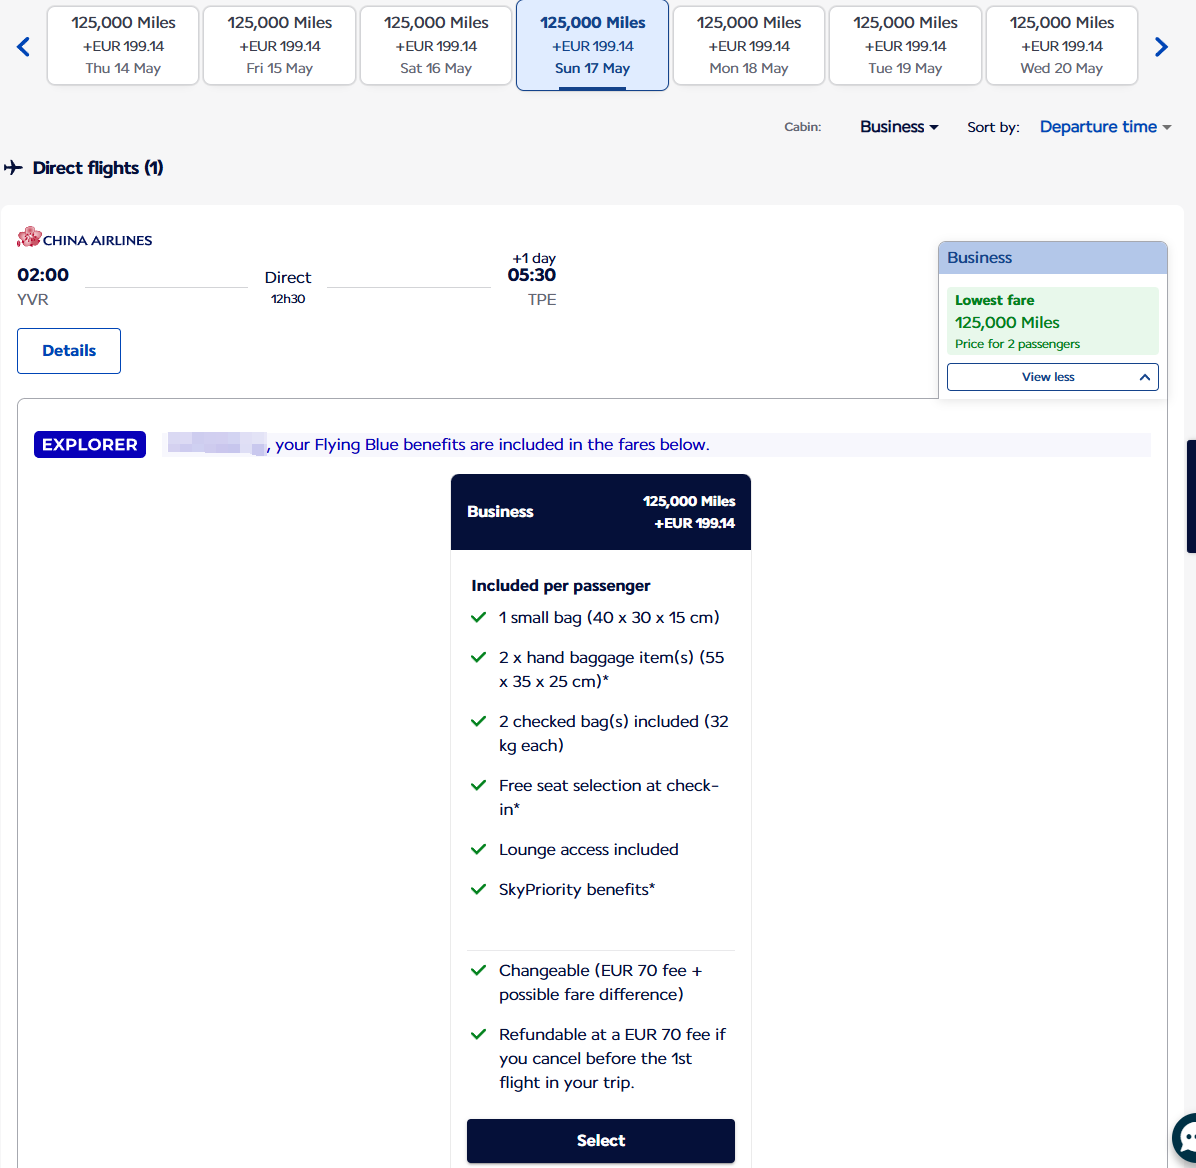Click 'Refundable at a EUR 70 fee' line

(x=612, y=1058)
